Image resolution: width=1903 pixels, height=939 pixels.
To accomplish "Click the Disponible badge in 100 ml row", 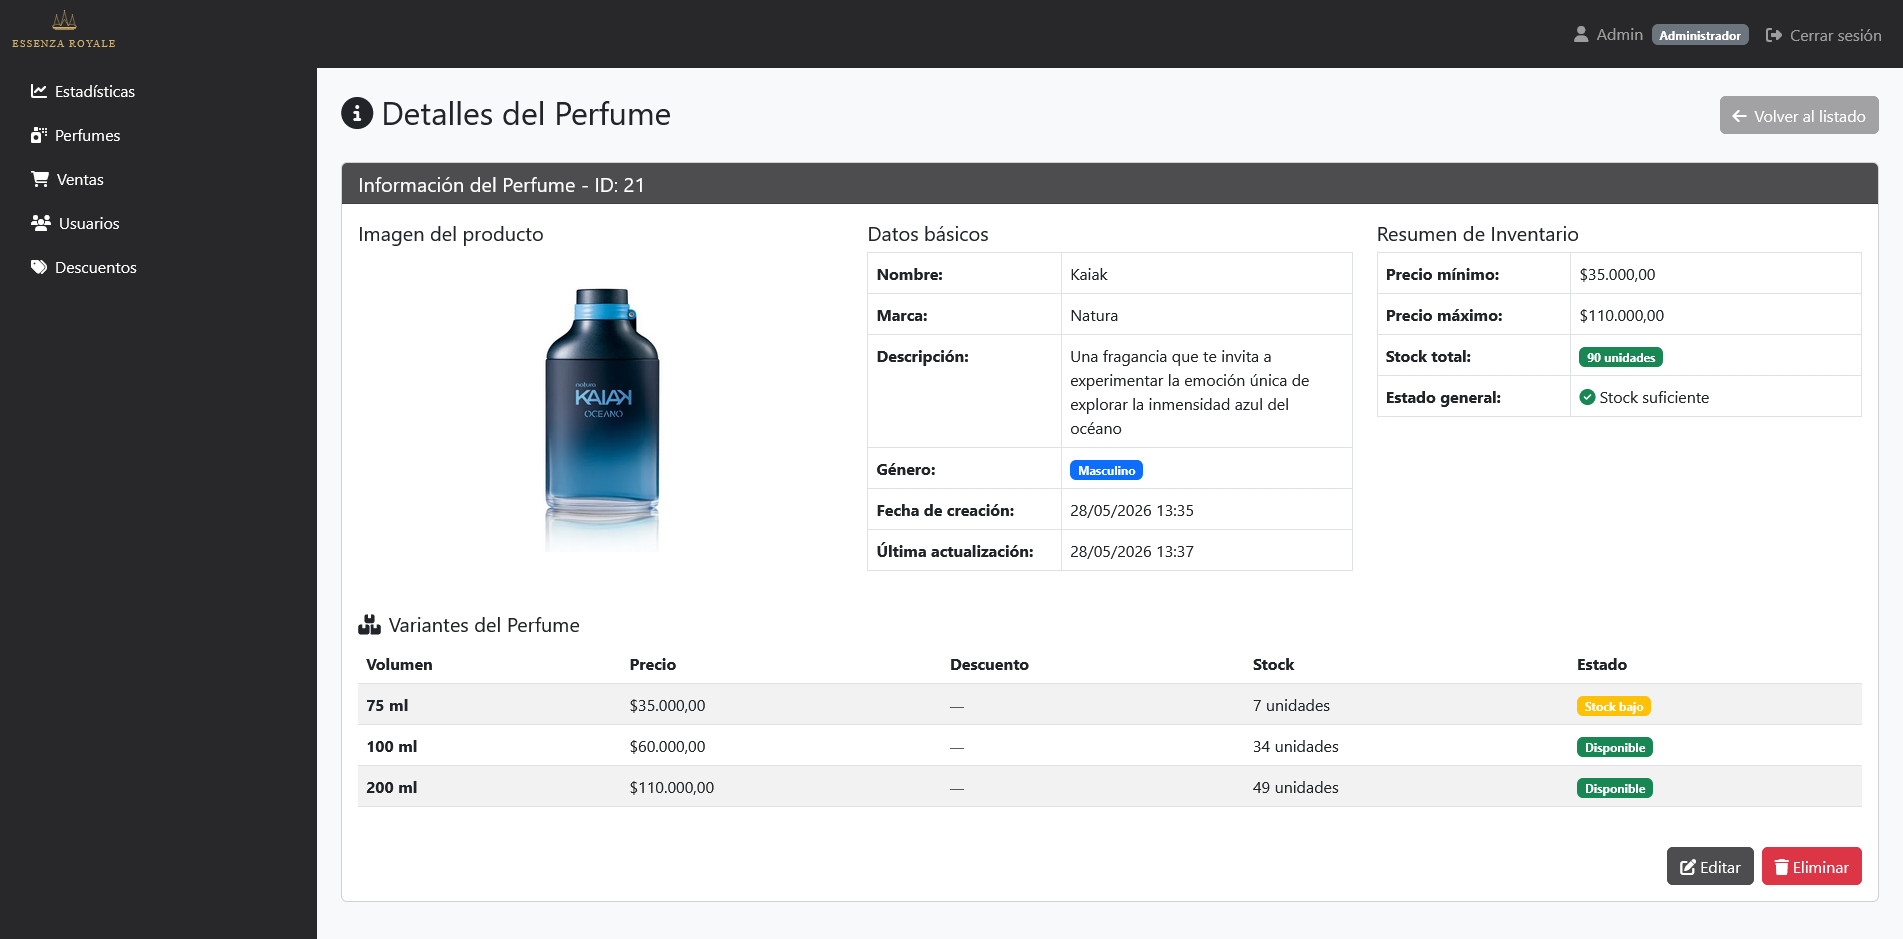I will pos(1615,747).
